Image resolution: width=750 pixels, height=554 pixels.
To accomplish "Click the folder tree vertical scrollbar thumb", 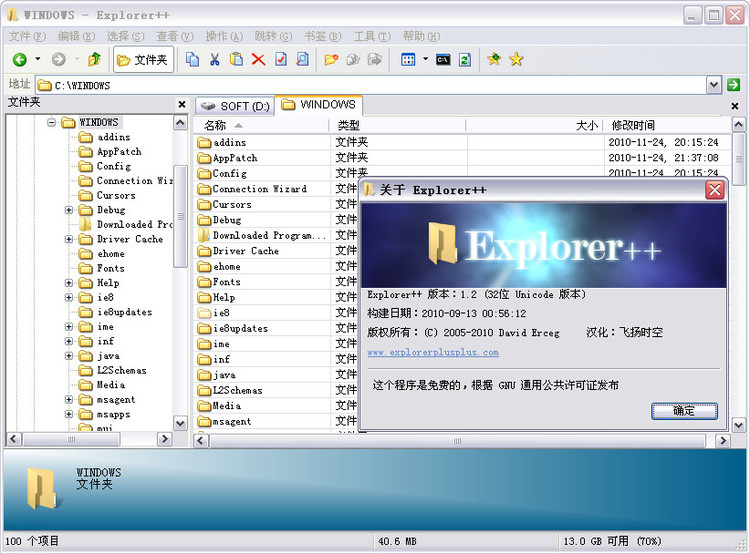I will click(x=180, y=216).
